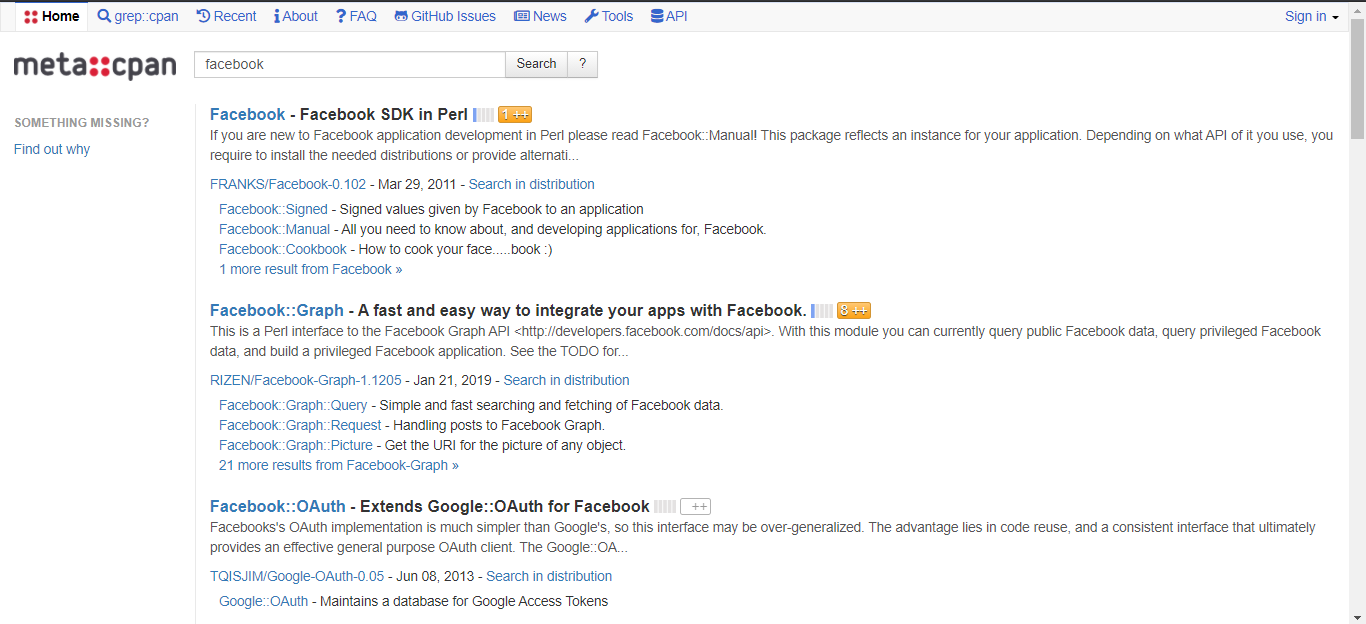Open Facebook::Manual module
The height and width of the screenshot is (624, 1366).
[x=274, y=229]
